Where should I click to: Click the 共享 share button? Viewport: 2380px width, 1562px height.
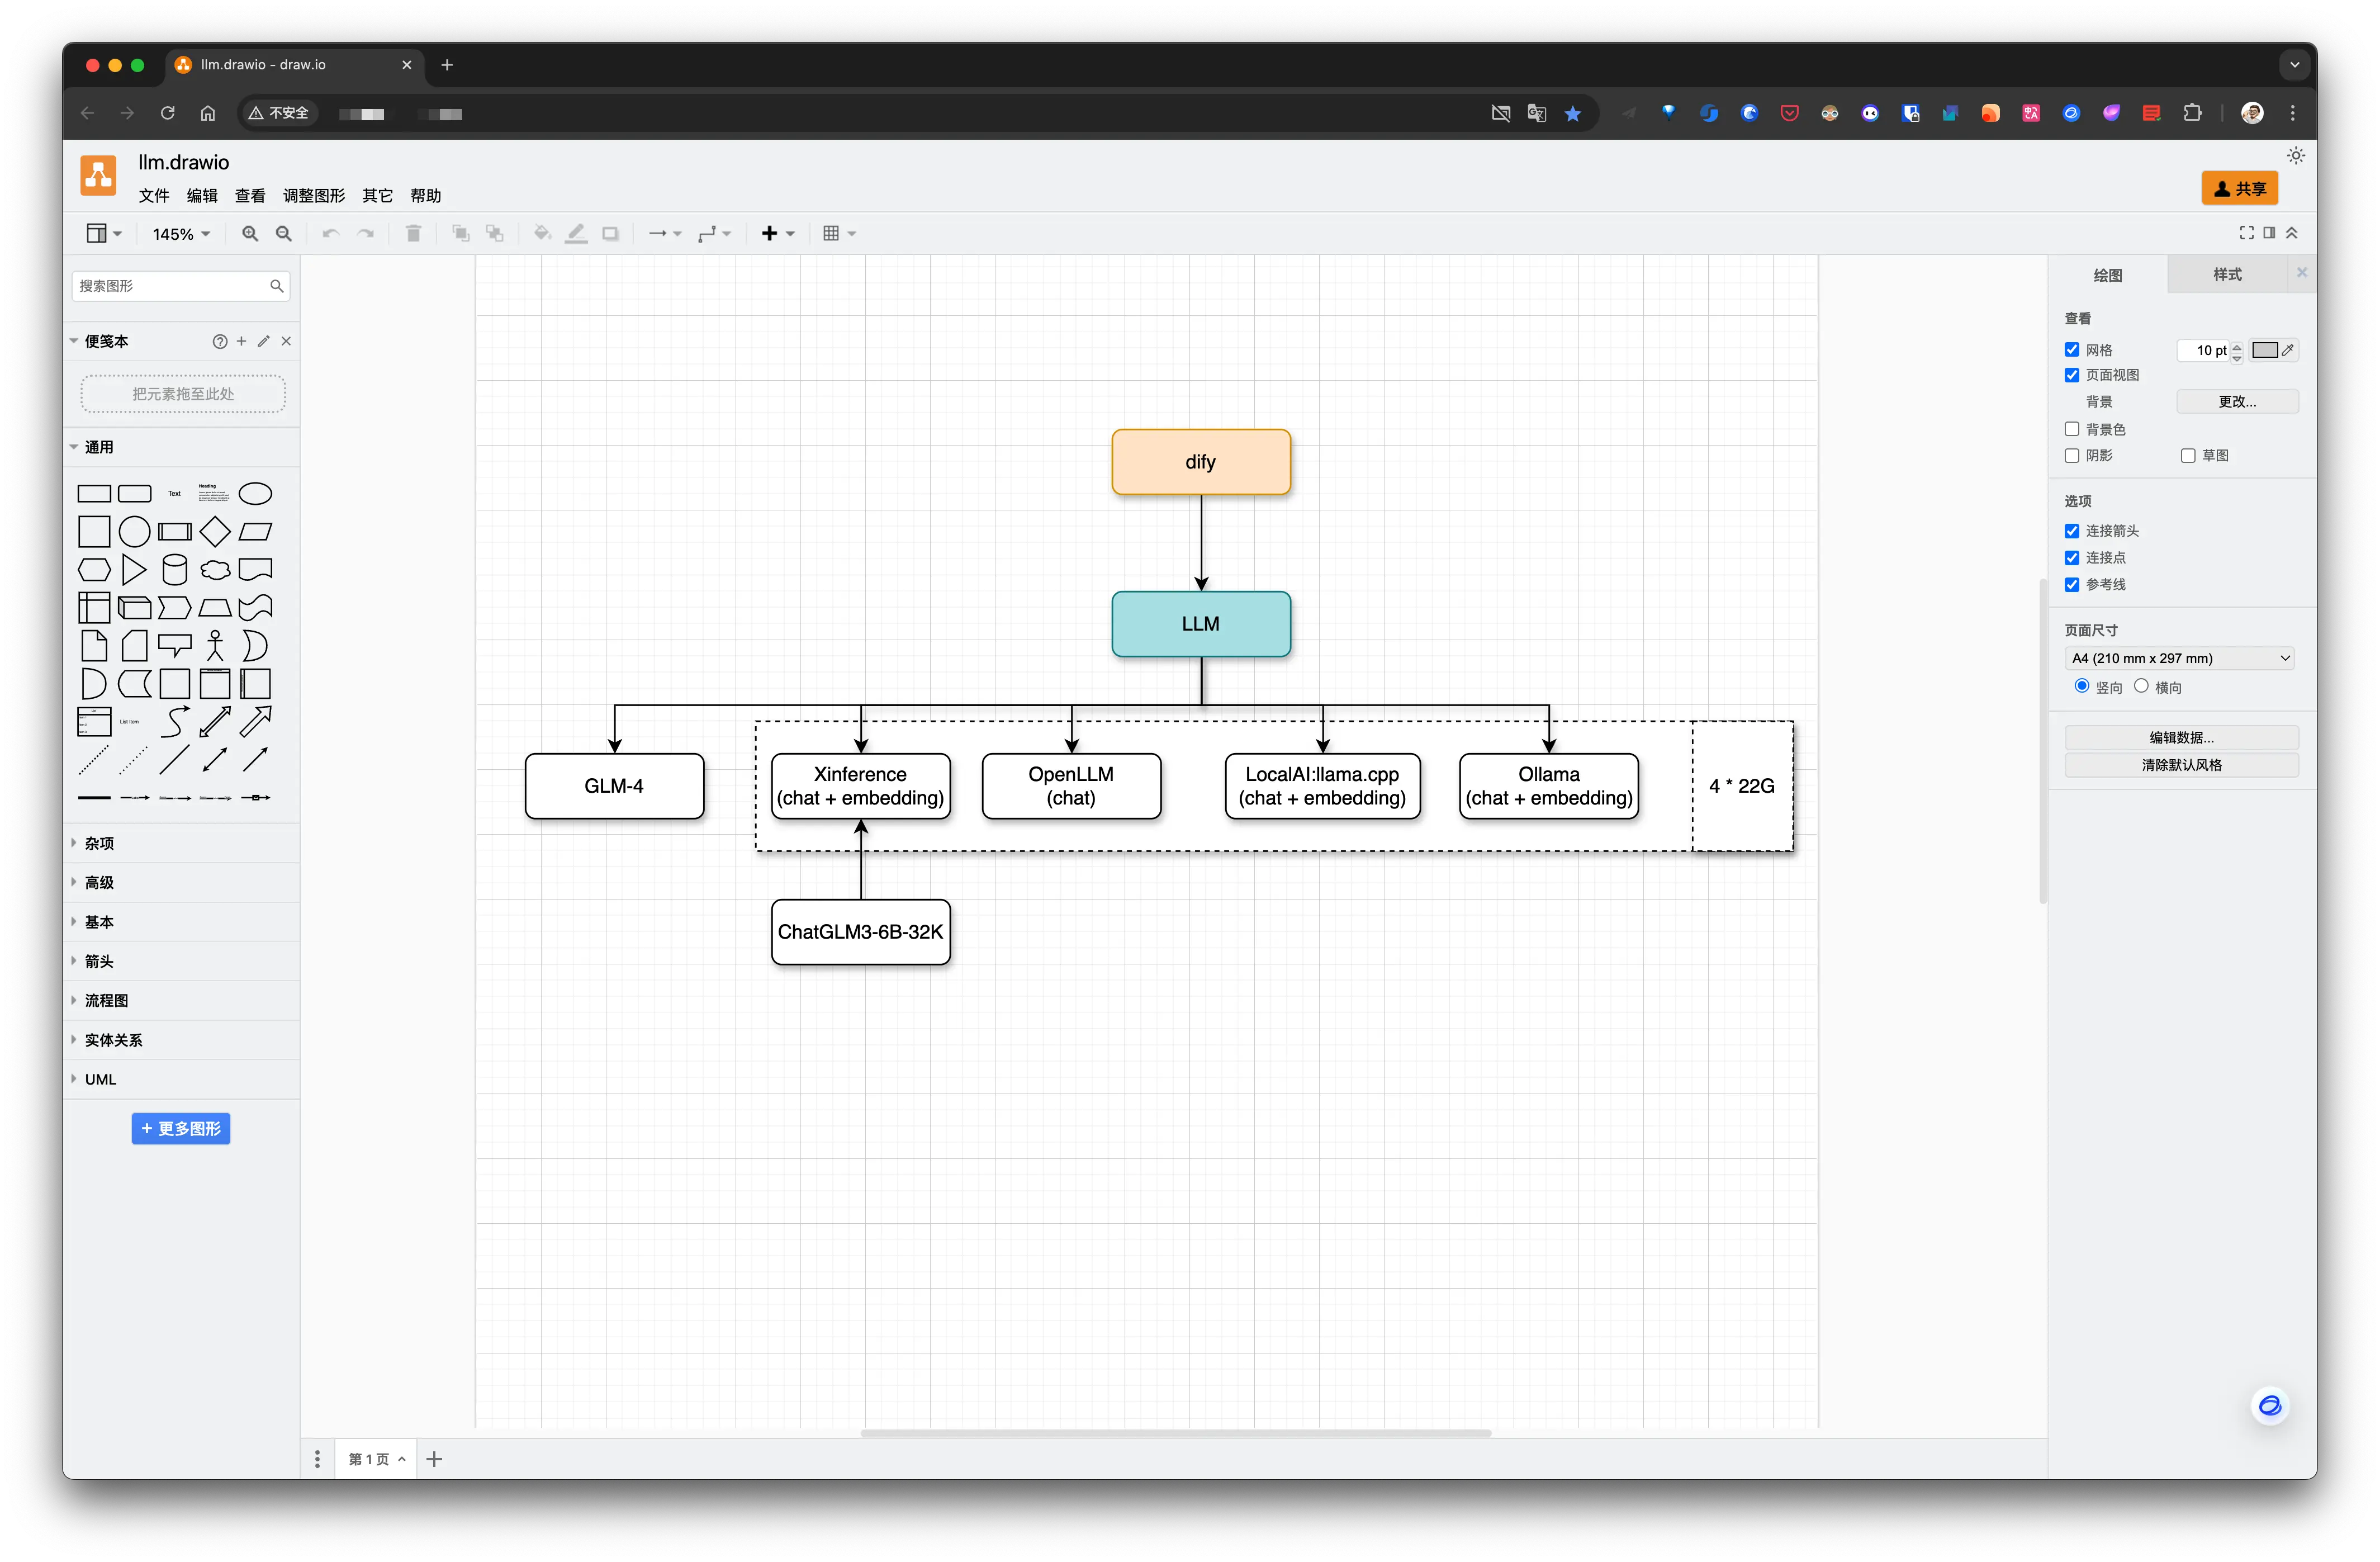(2239, 188)
